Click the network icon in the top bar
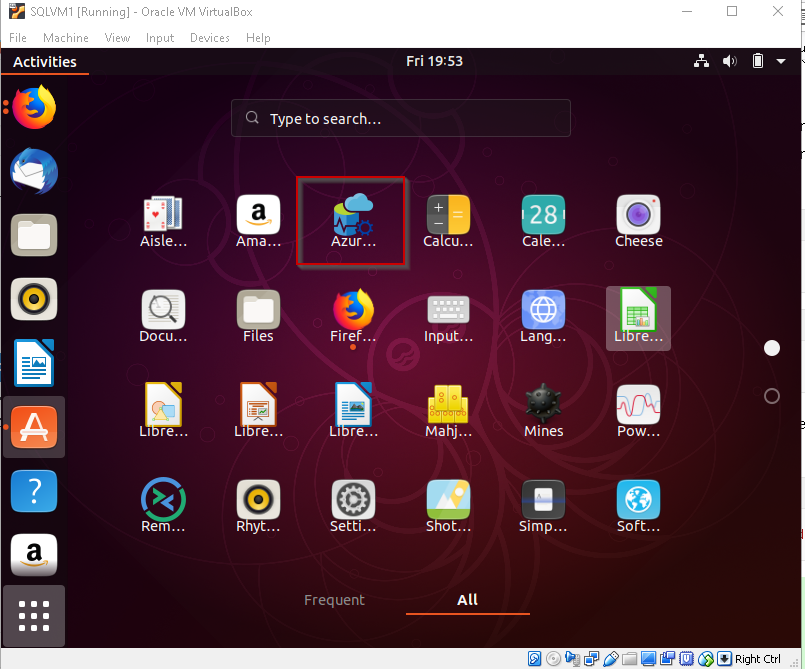The image size is (805, 669). [x=701, y=61]
